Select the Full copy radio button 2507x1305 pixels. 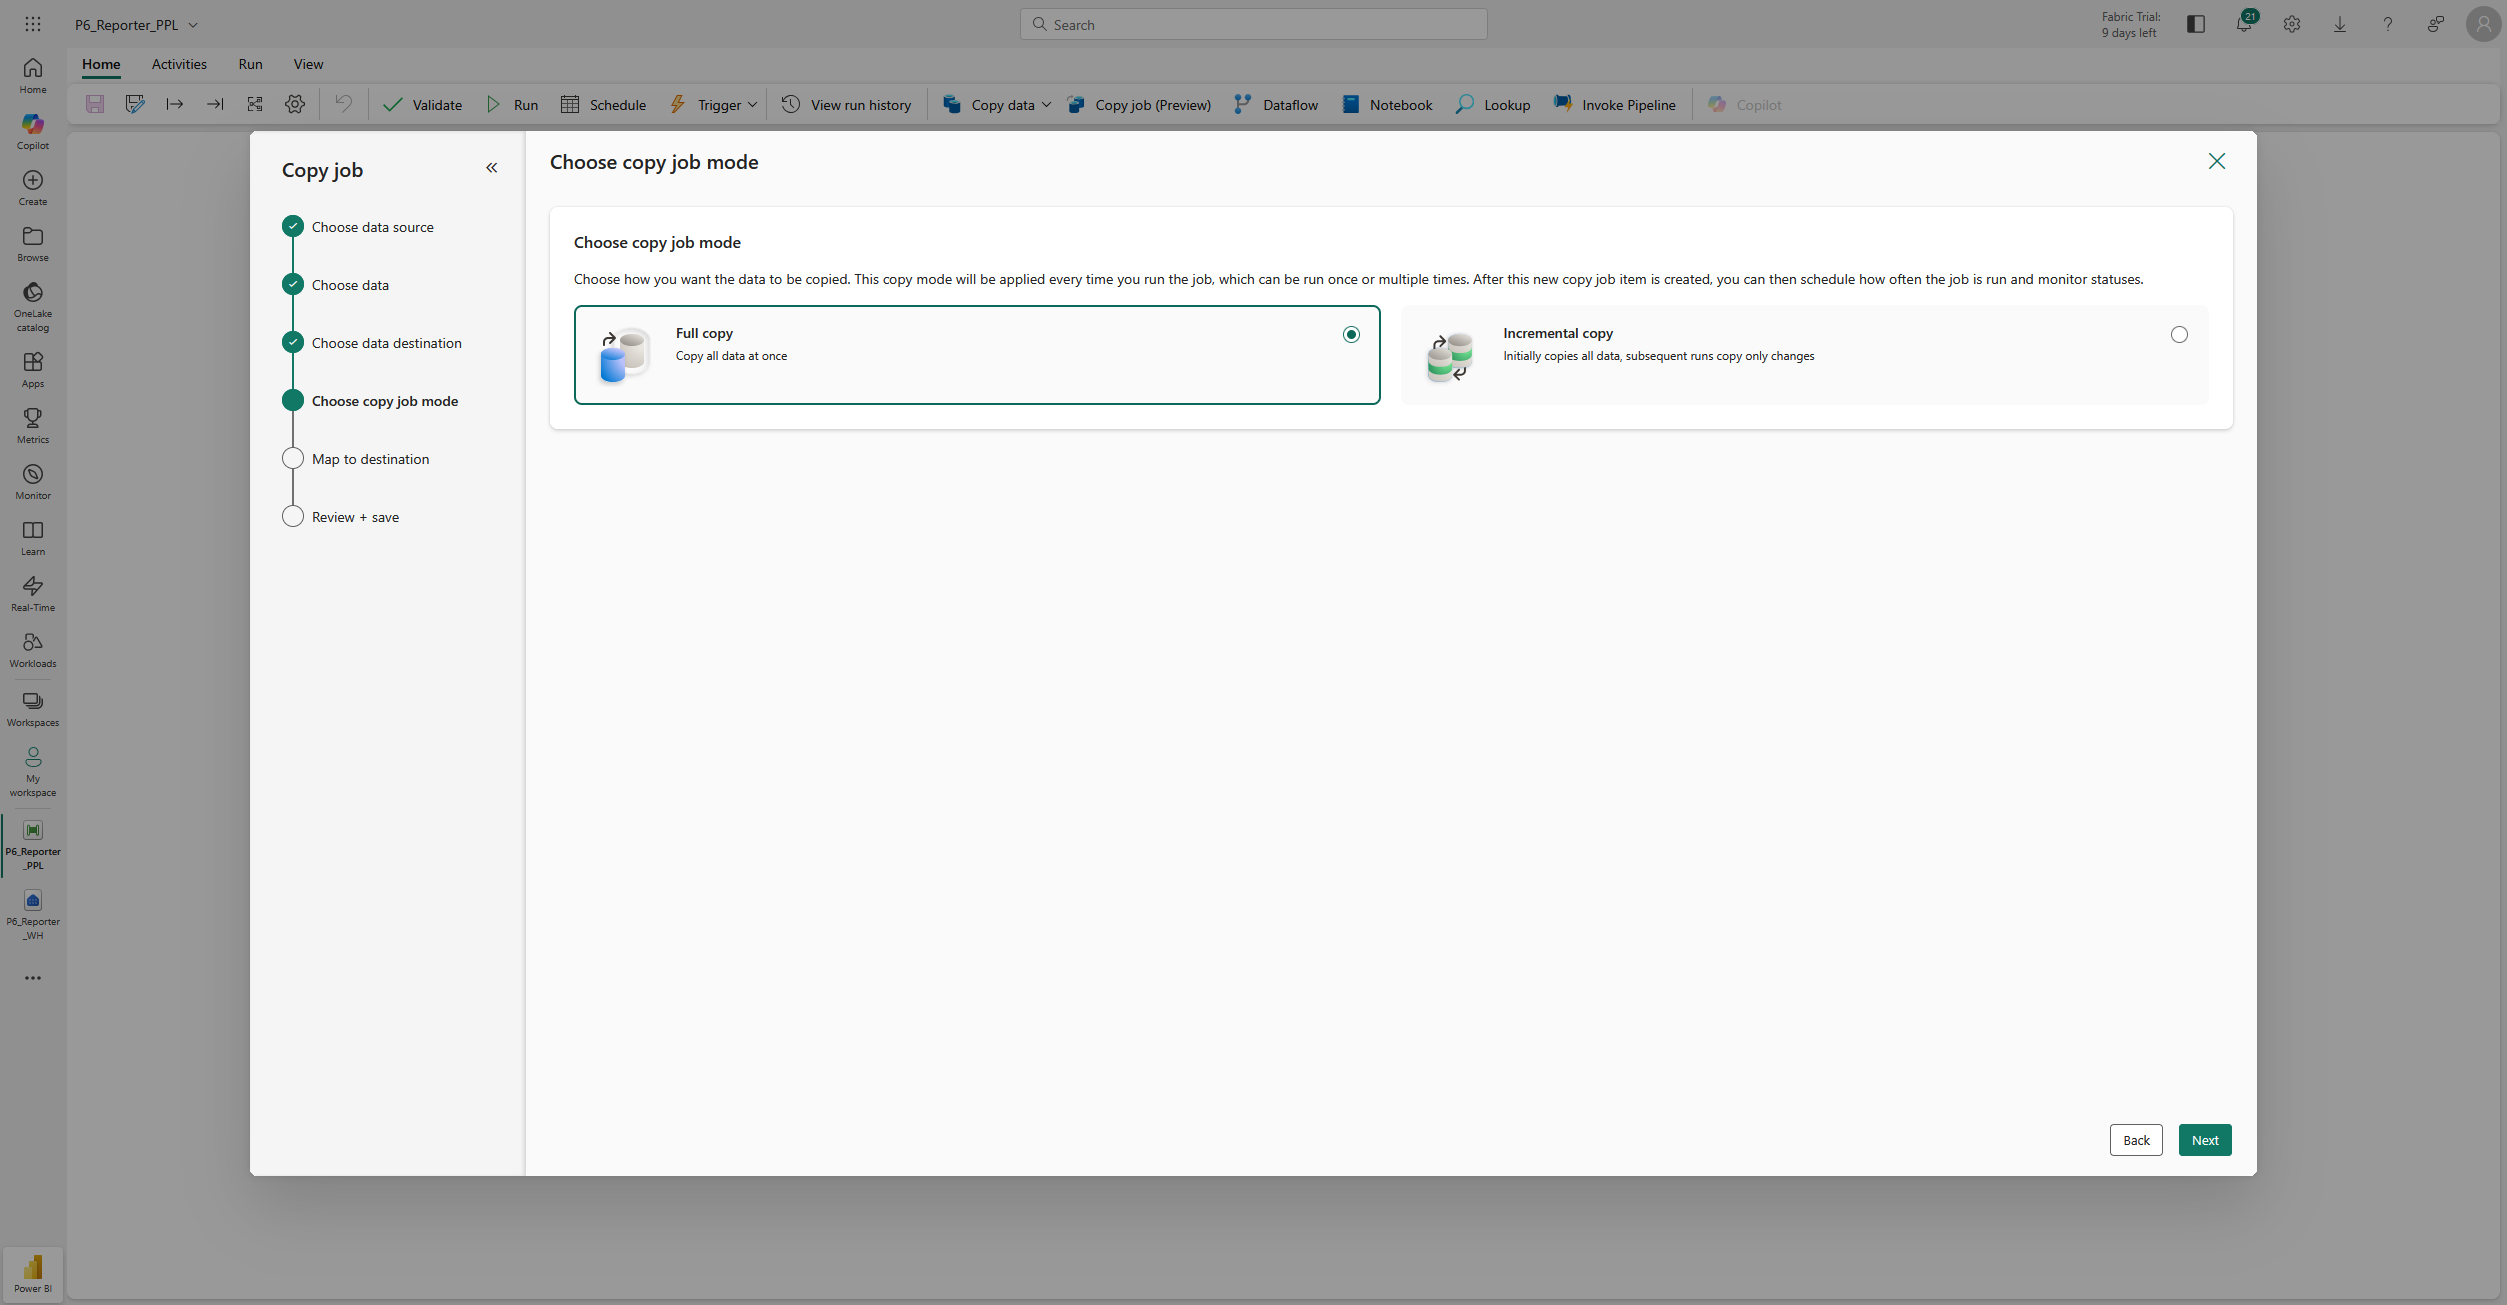point(1351,335)
